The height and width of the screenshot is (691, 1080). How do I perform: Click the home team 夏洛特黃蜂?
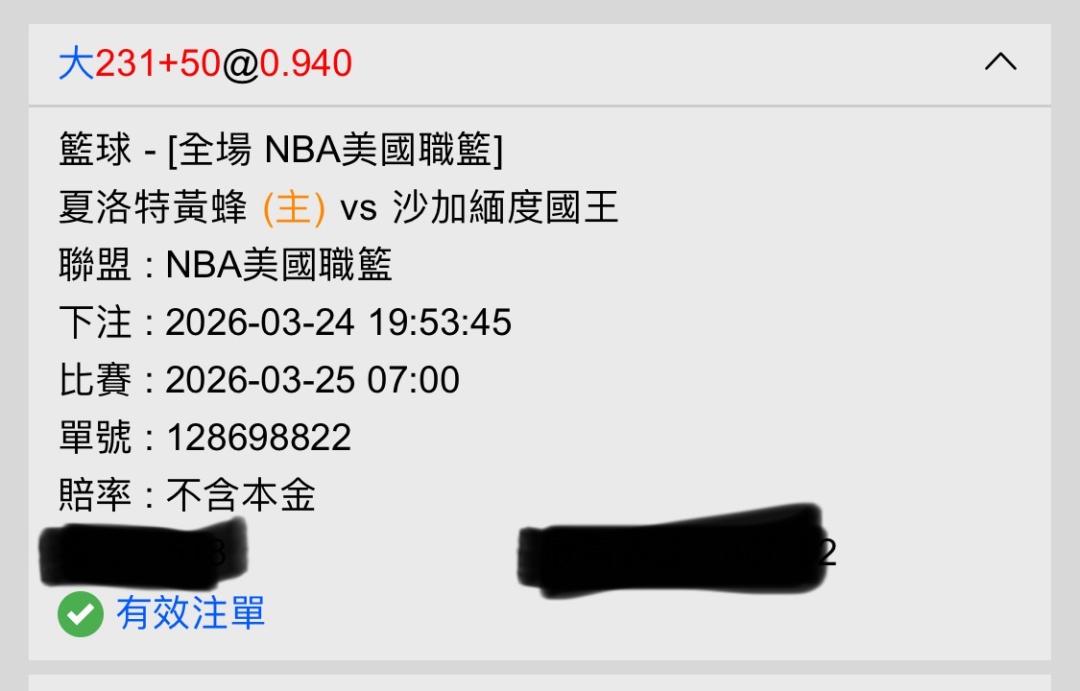pos(153,207)
